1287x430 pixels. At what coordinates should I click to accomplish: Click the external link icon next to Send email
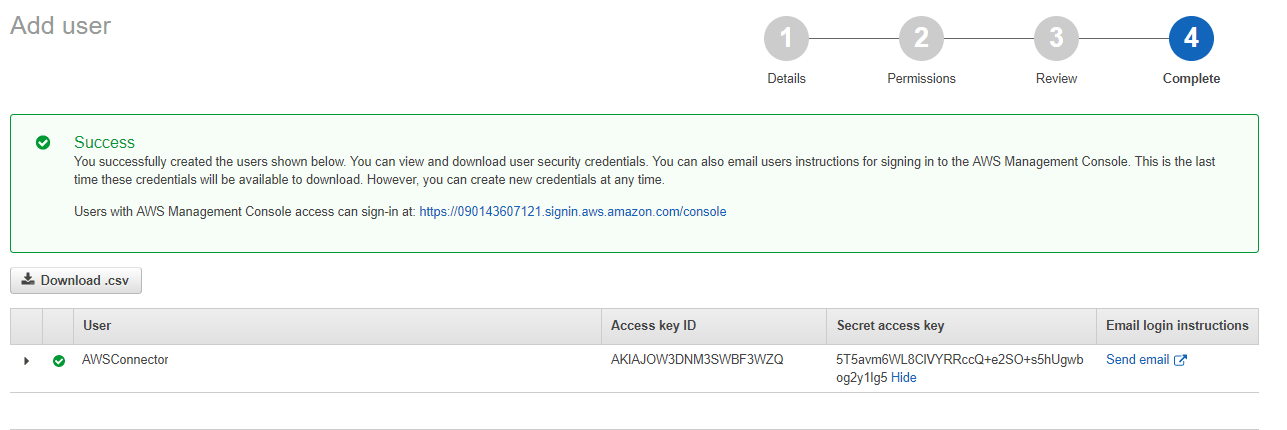tap(1180, 361)
